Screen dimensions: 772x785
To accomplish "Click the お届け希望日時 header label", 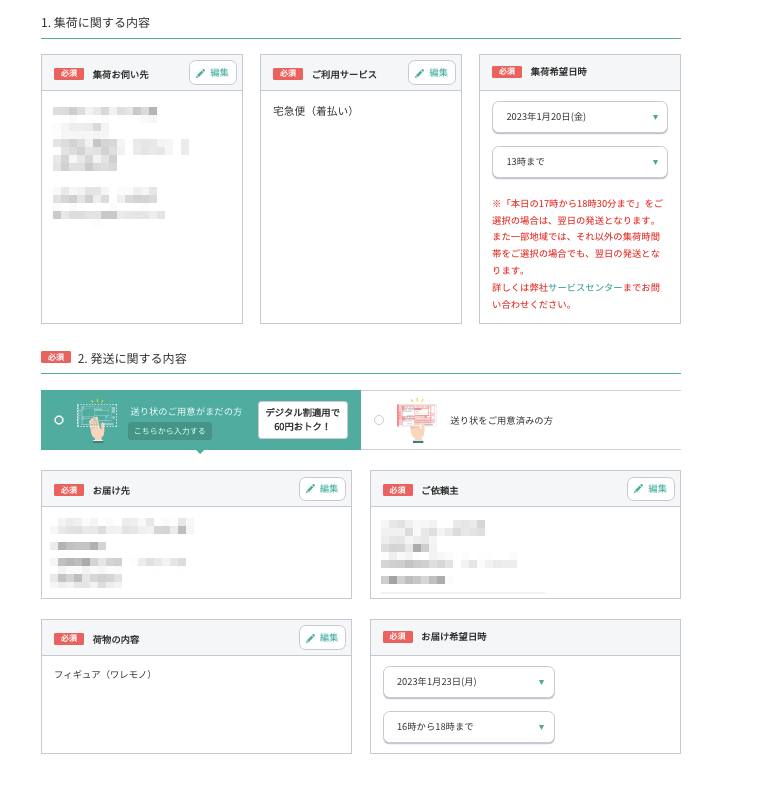I will point(454,637).
